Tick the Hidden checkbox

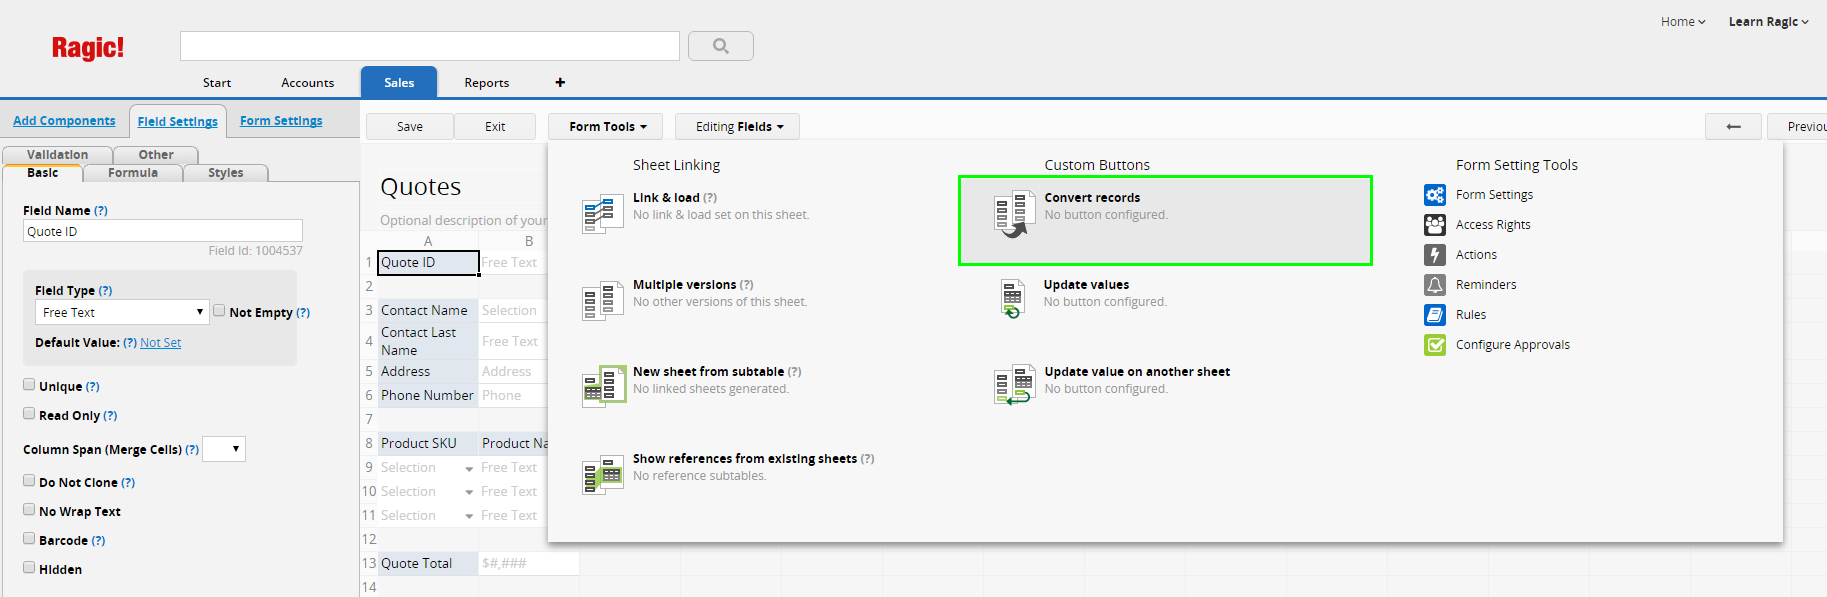pyautogui.click(x=29, y=567)
